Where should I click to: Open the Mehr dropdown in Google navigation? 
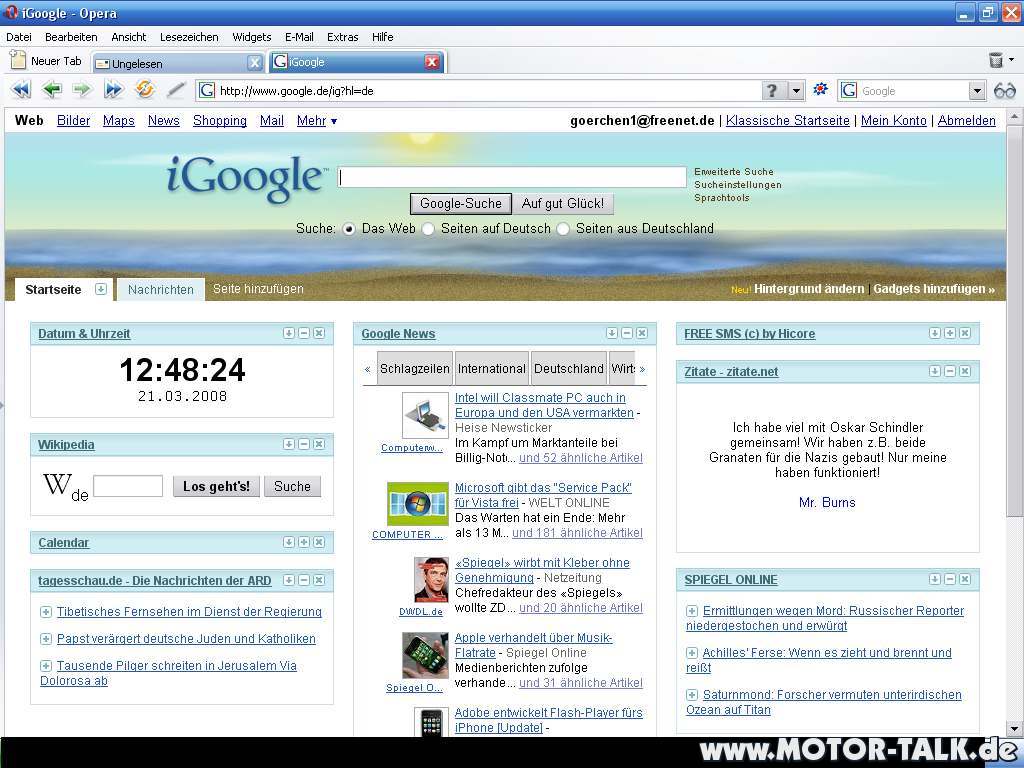point(317,121)
